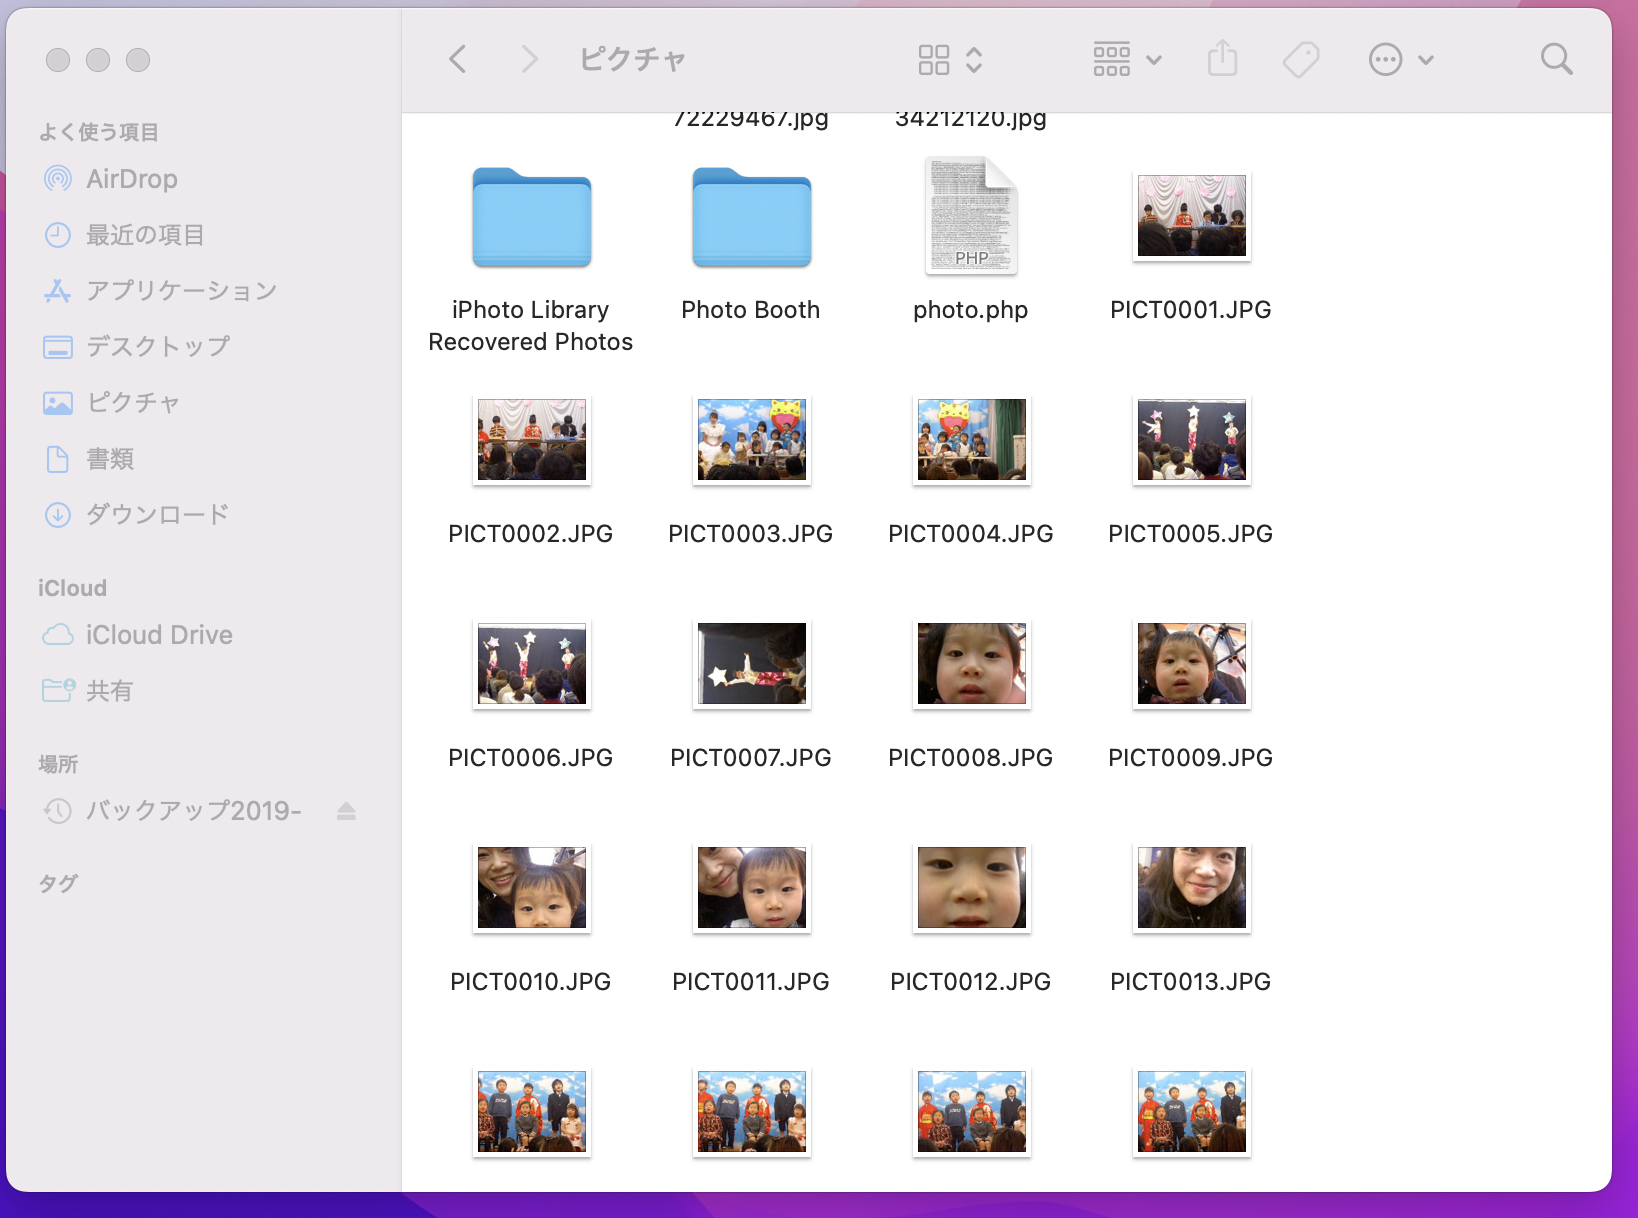Screen dimensions: 1638x1218
Task: Select the Photo Booth folder icon
Action: tap(751, 218)
